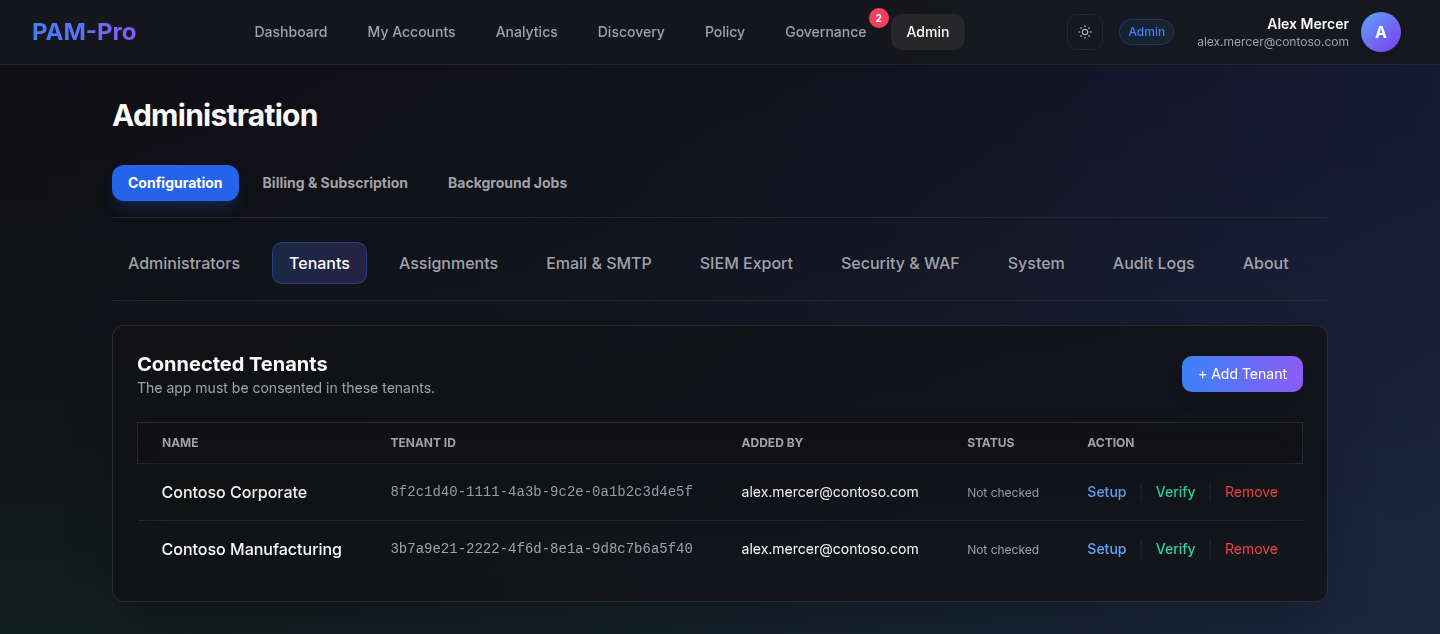
Task: Open the Policy page
Action: [725, 32]
